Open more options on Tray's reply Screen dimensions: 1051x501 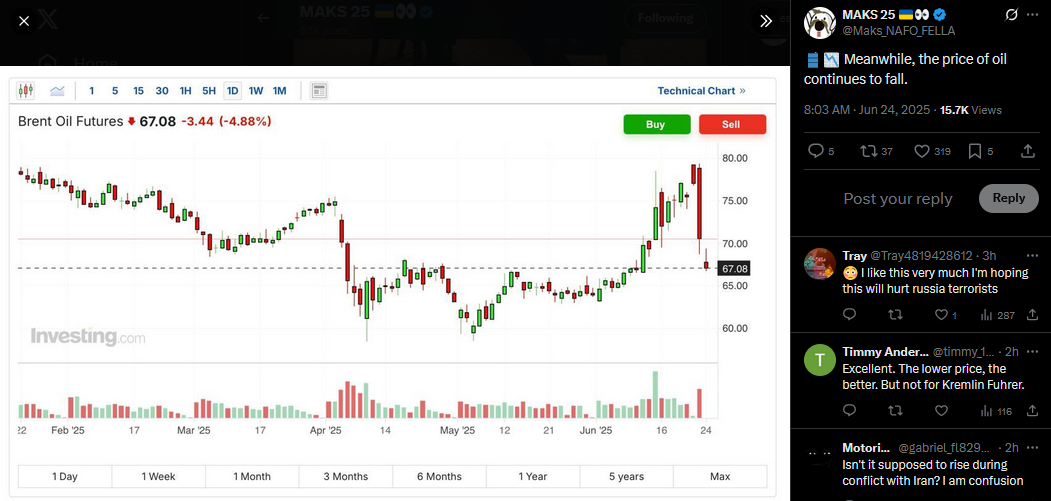(x=1032, y=256)
